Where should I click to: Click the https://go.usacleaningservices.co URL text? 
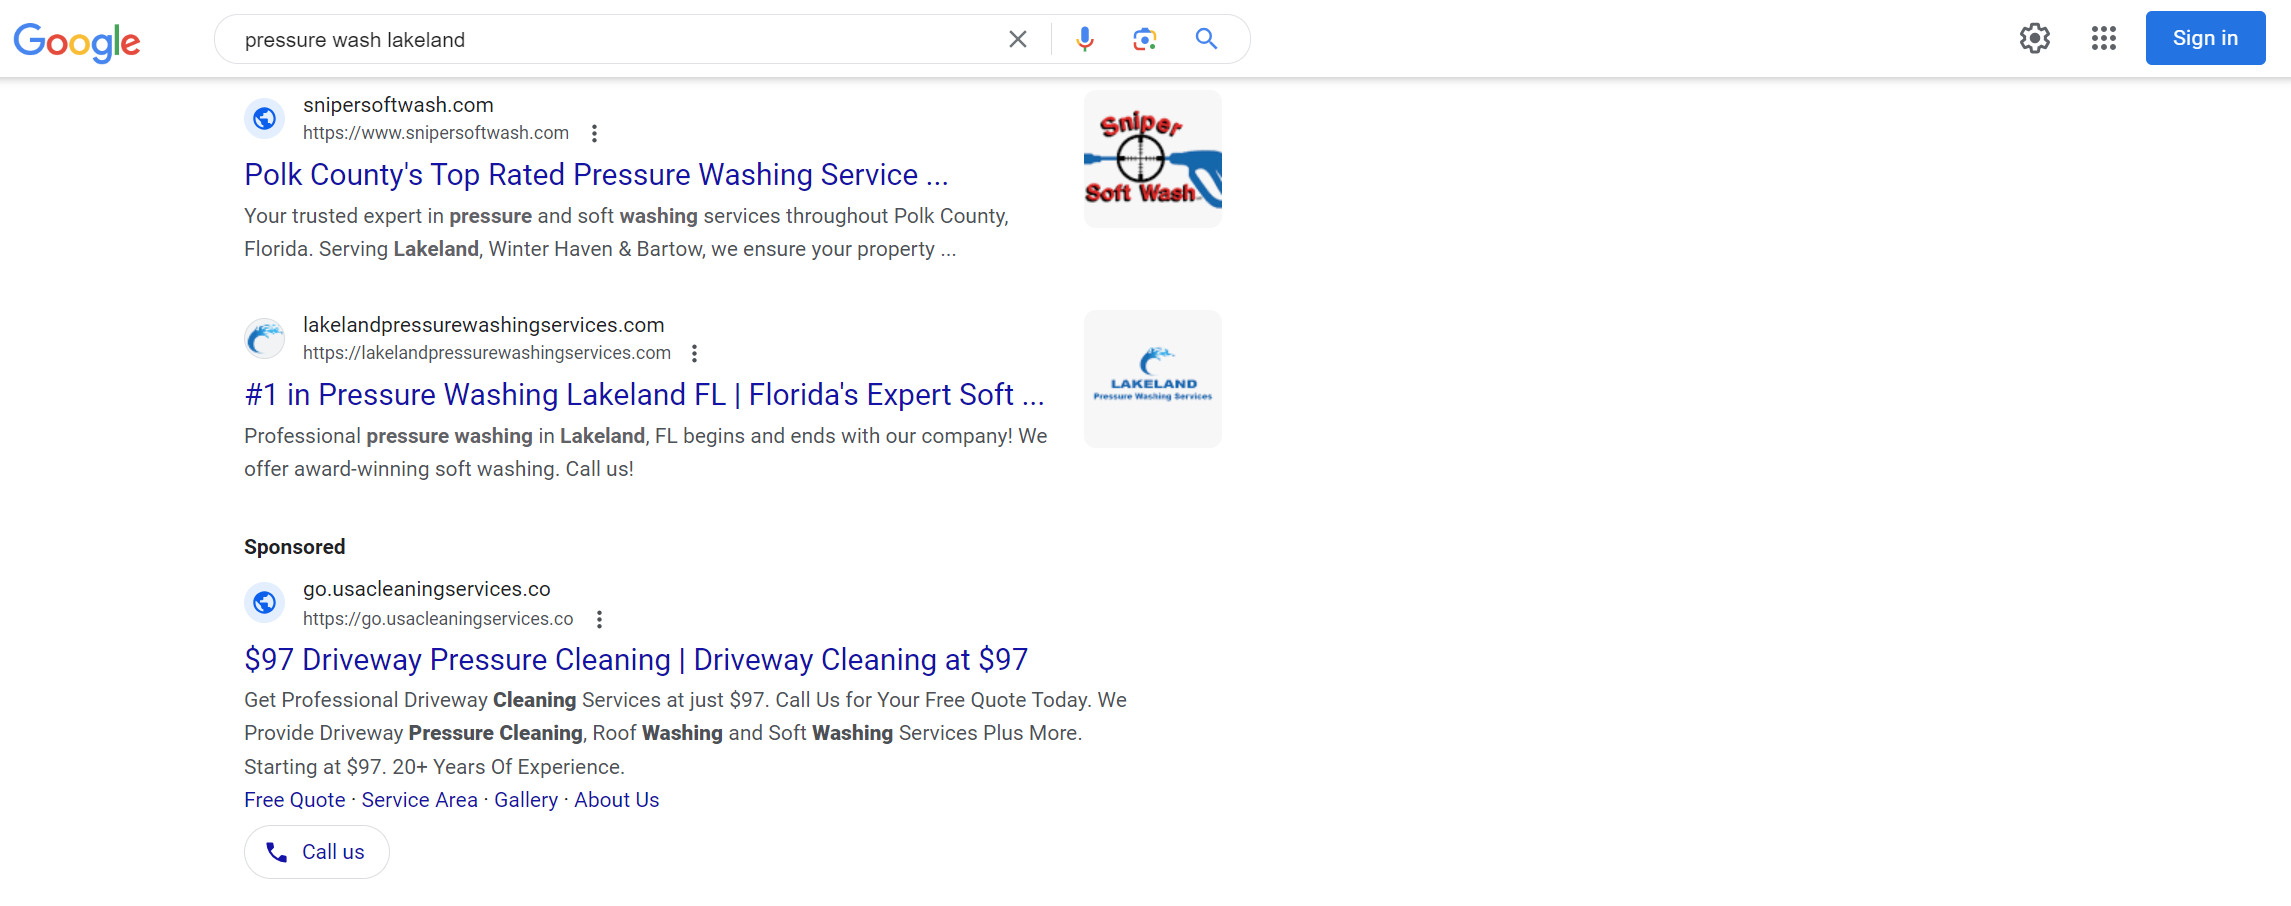pos(438,619)
